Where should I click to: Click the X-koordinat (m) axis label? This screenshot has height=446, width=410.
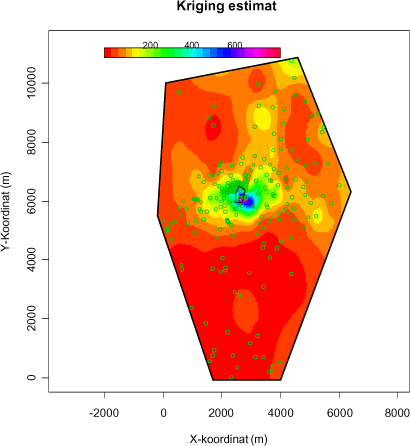[x=229, y=439]
